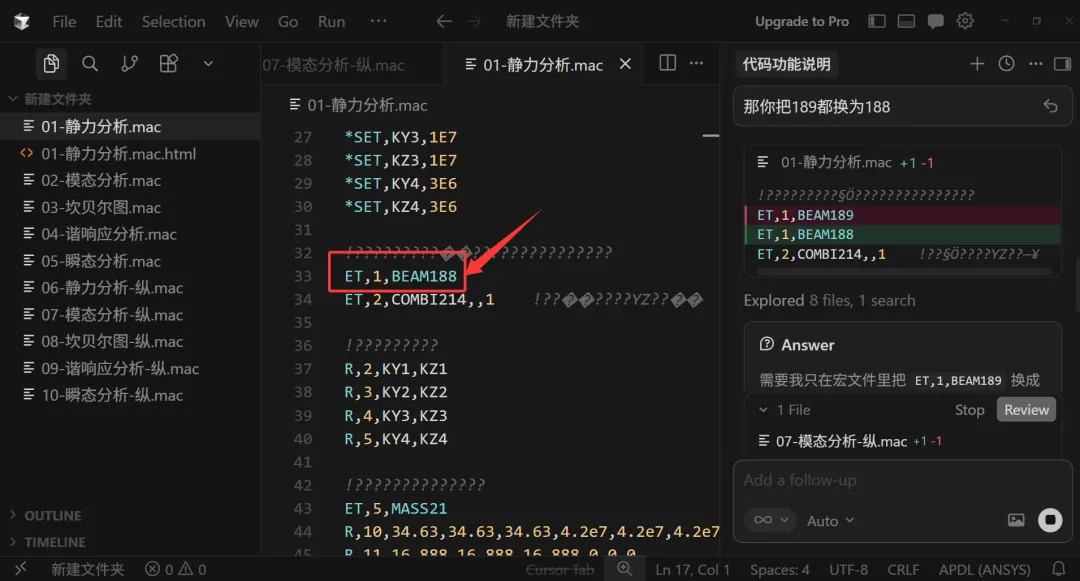Open the agent mode infinity dropdown

[x=770, y=520]
